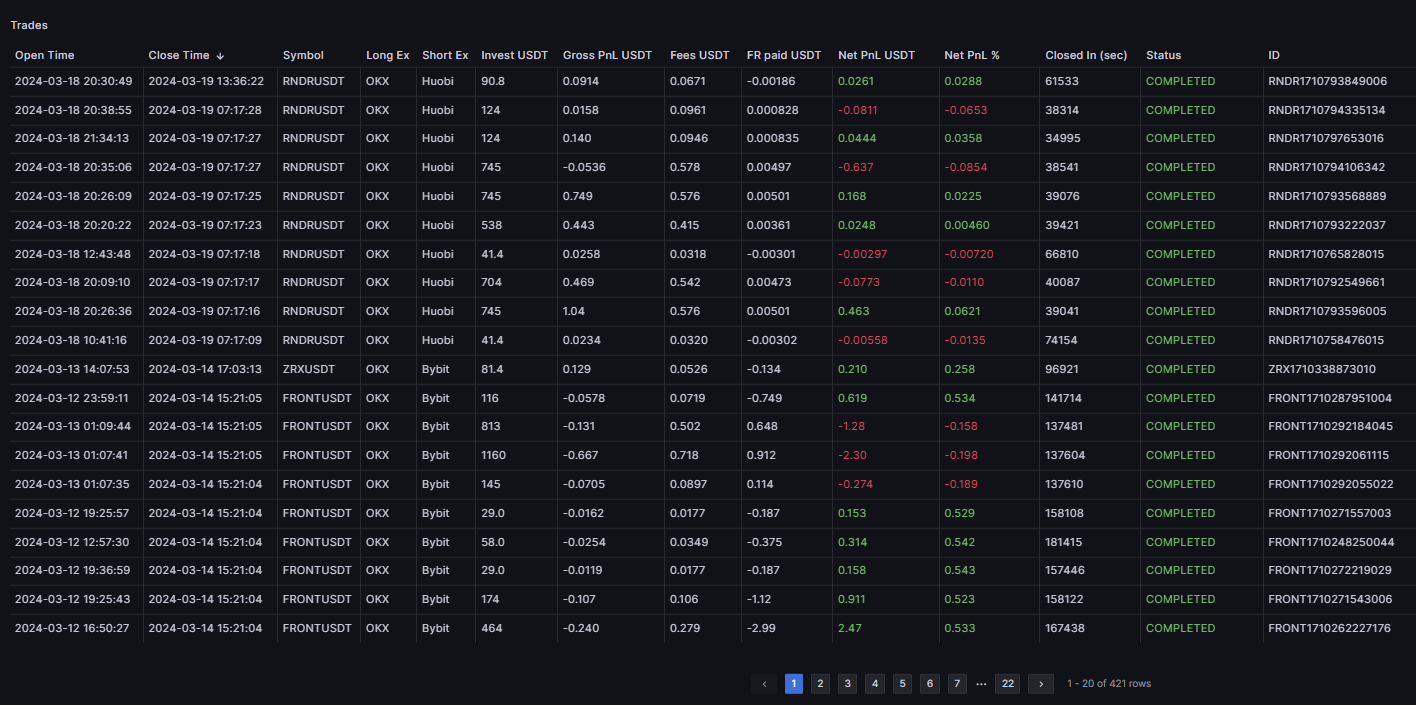Click the Trades panel title
Screen dimensions: 1416x705
tap(29, 24)
